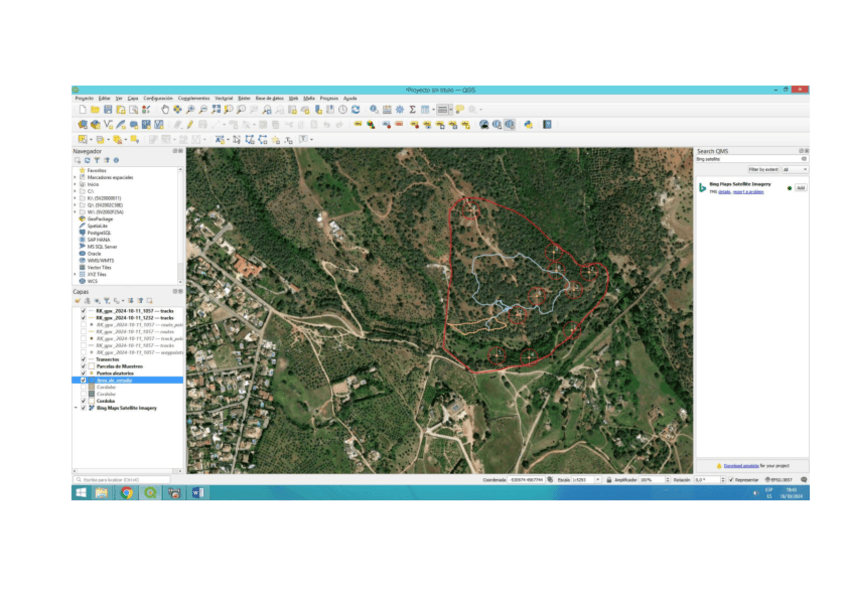The height and width of the screenshot is (599, 848).
Task: Click the Save Project icon
Action: tap(107, 109)
